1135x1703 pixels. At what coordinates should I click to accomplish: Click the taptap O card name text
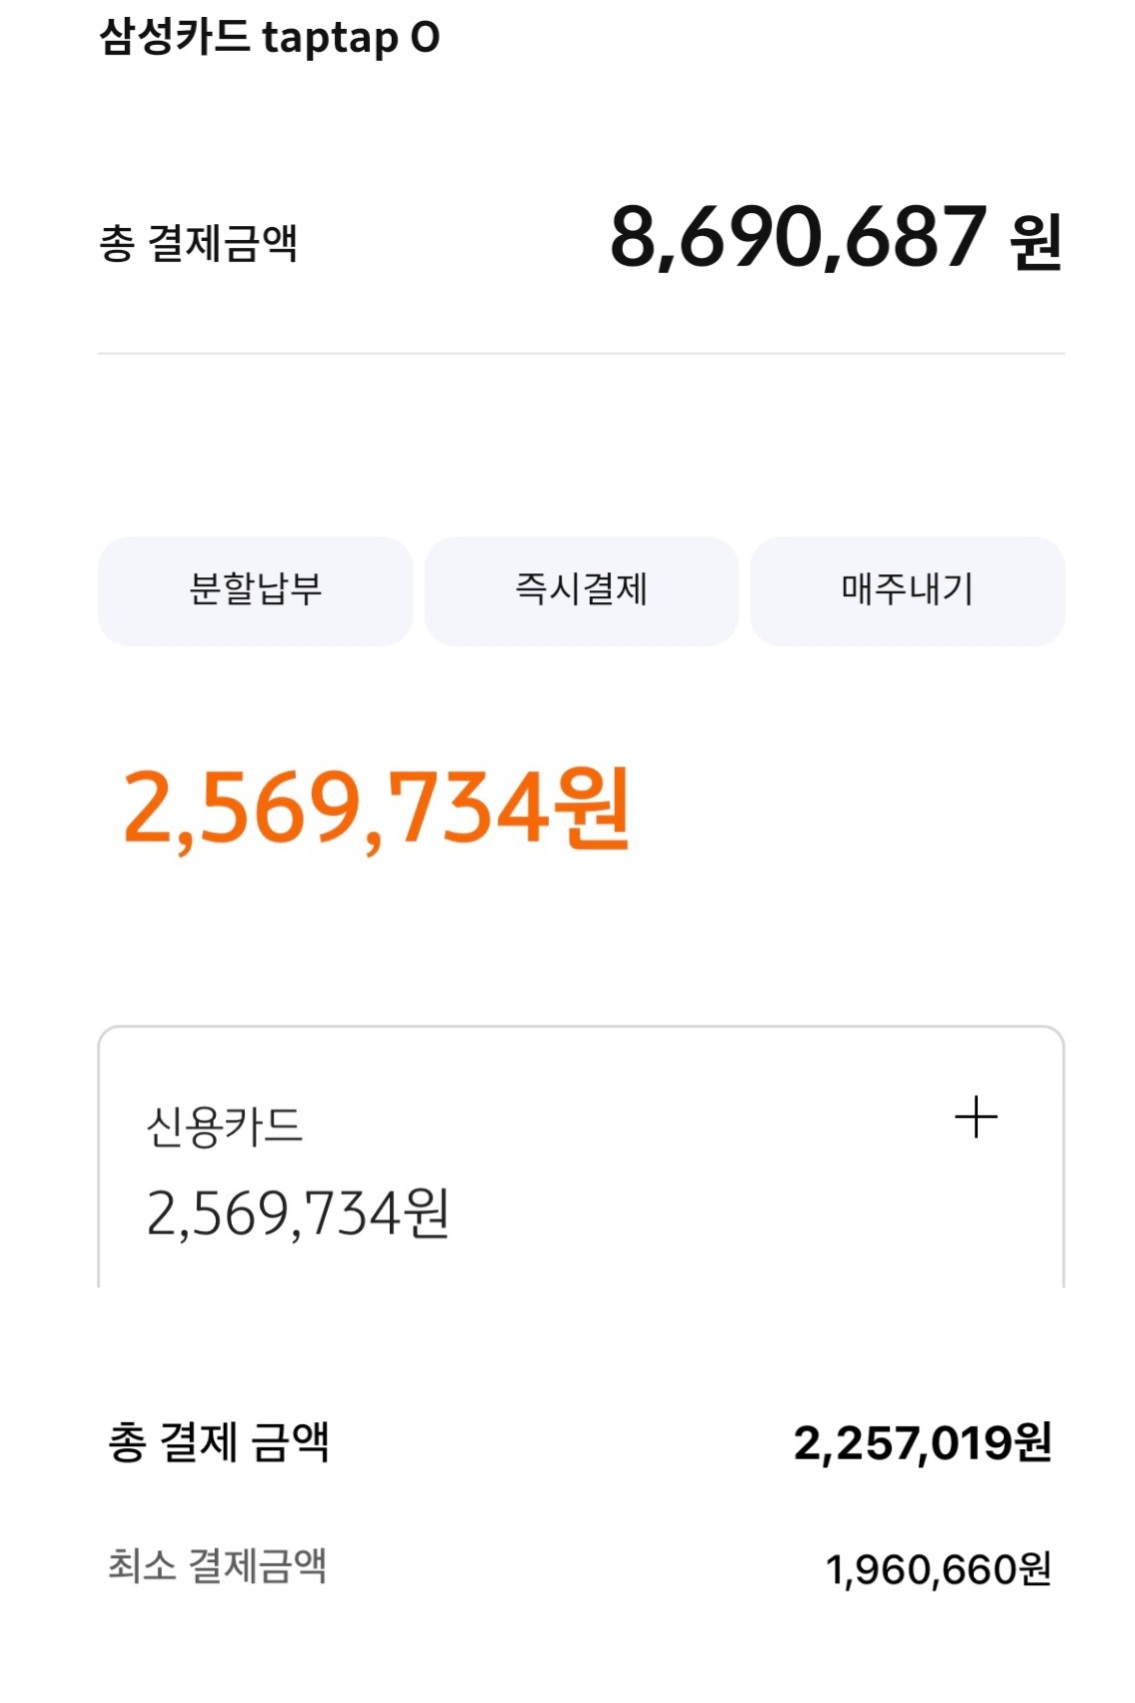tap(350, 38)
